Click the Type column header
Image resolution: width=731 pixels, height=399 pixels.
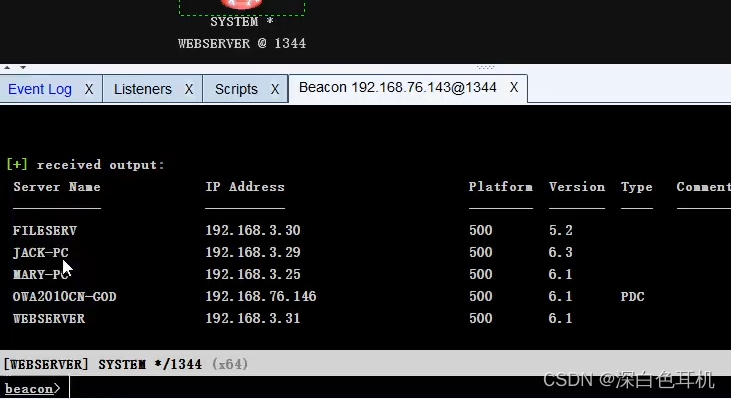point(636,187)
